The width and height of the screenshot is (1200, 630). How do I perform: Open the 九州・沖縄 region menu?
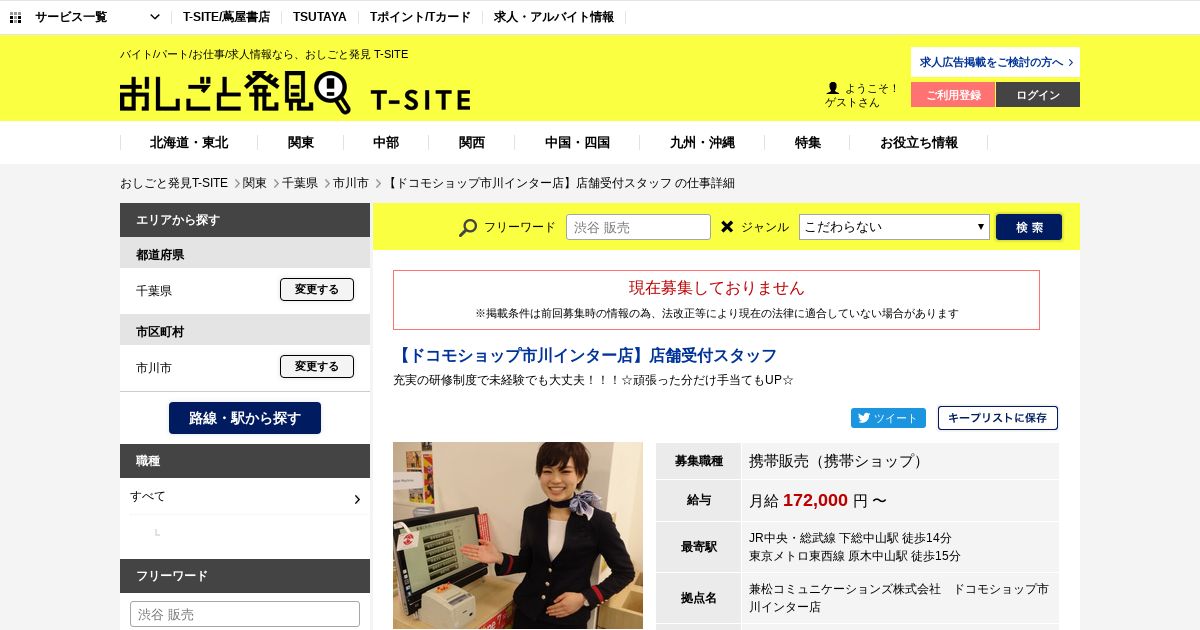click(x=702, y=143)
